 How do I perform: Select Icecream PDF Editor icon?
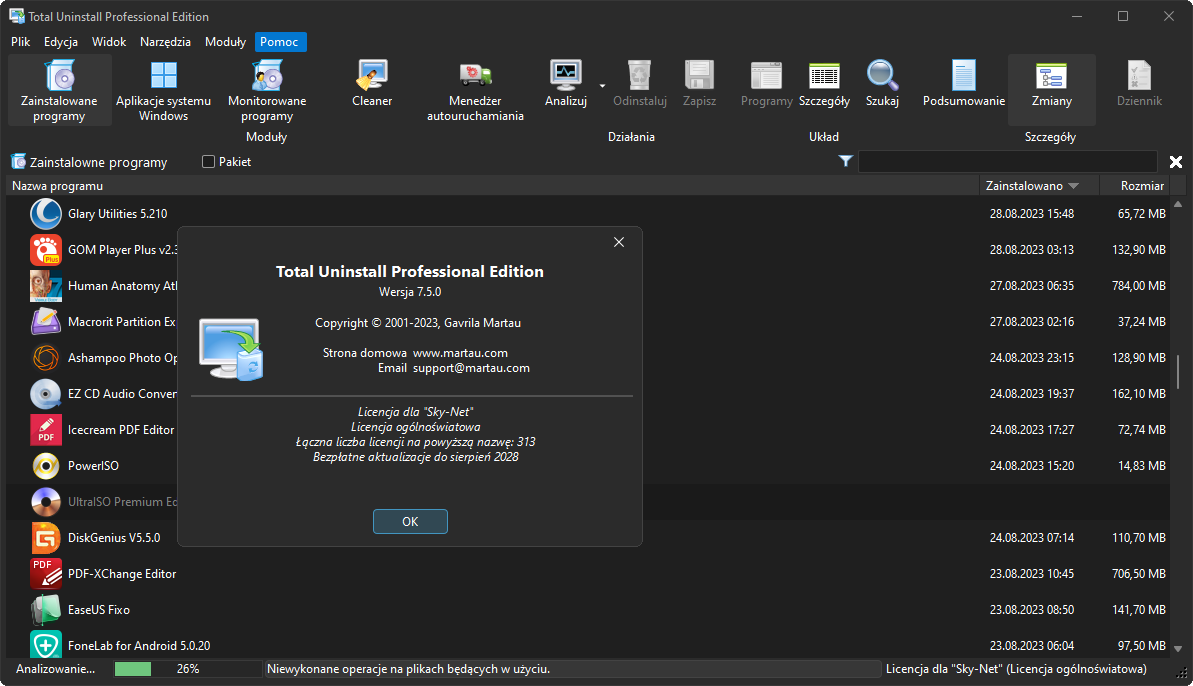coord(46,430)
